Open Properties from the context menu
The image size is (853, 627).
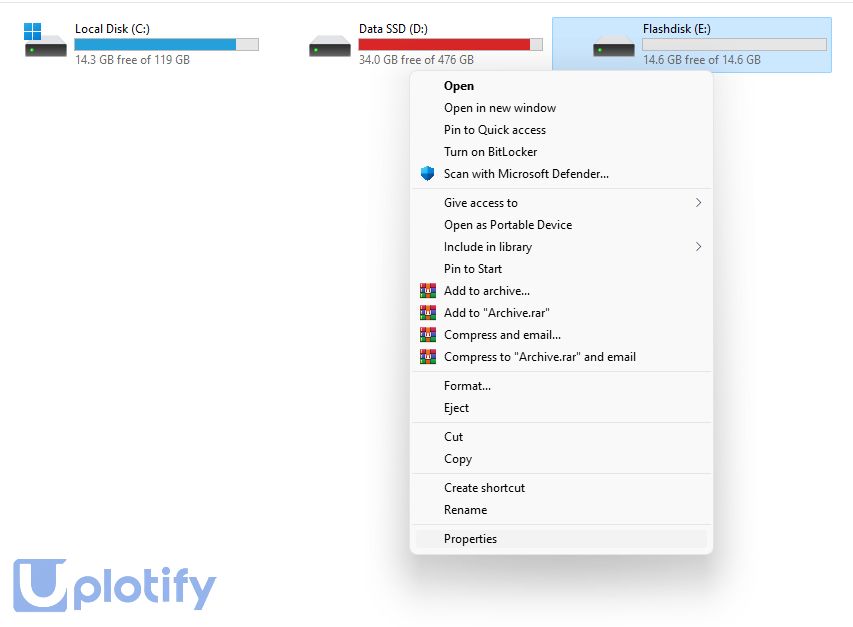click(470, 539)
